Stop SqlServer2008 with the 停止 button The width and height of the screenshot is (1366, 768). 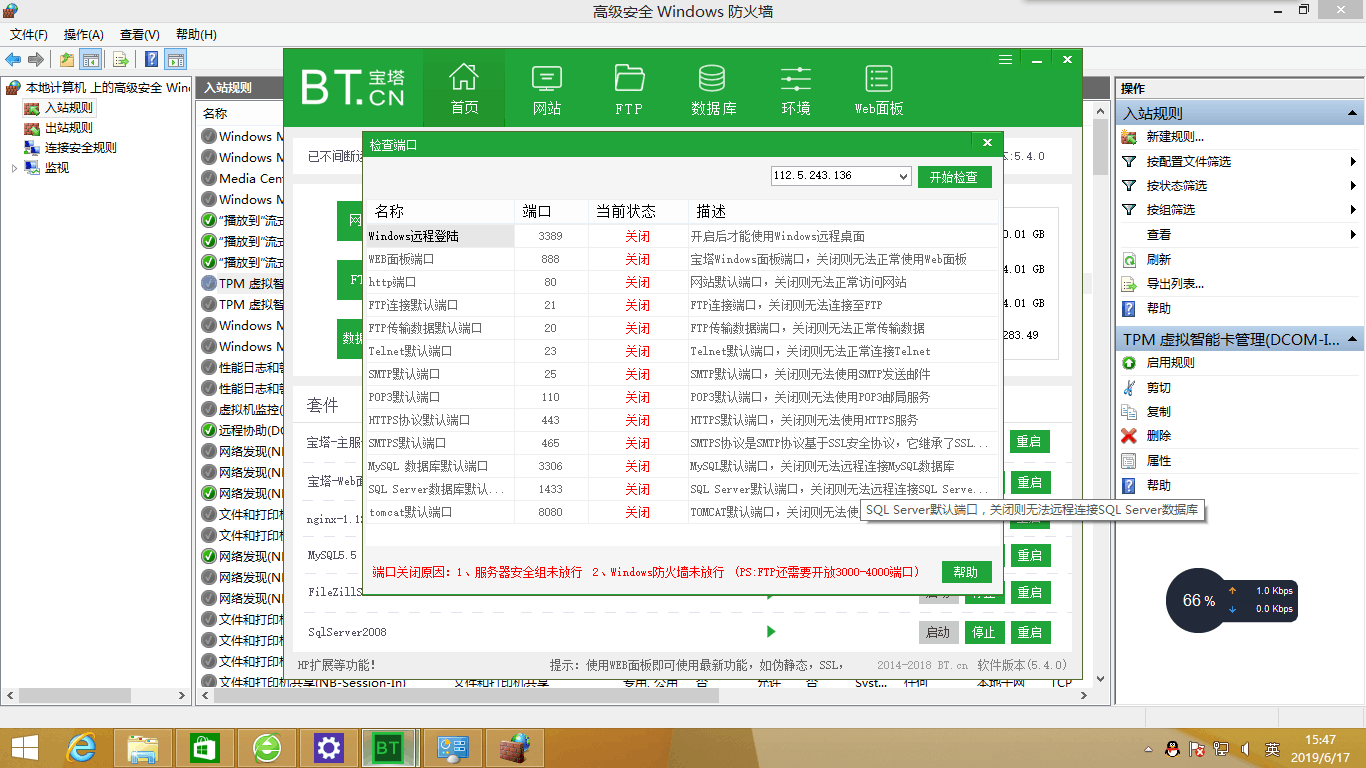(984, 632)
